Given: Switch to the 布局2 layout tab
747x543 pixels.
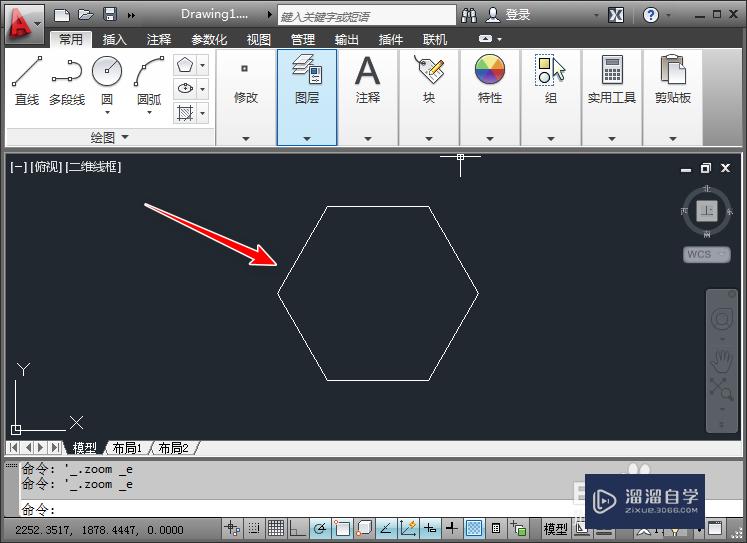Looking at the screenshot, I should click(x=173, y=448).
